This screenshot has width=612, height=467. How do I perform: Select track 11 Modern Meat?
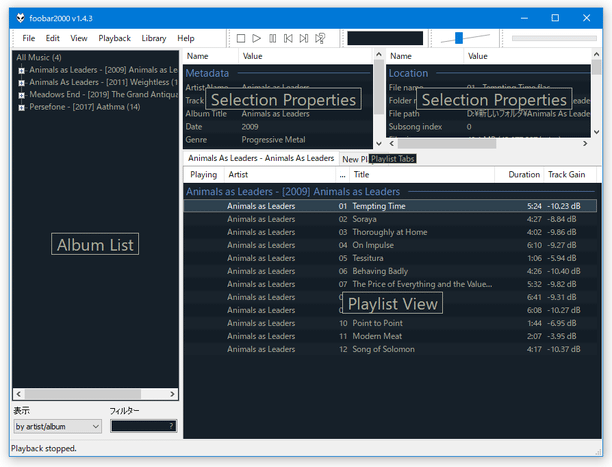tap(390, 336)
